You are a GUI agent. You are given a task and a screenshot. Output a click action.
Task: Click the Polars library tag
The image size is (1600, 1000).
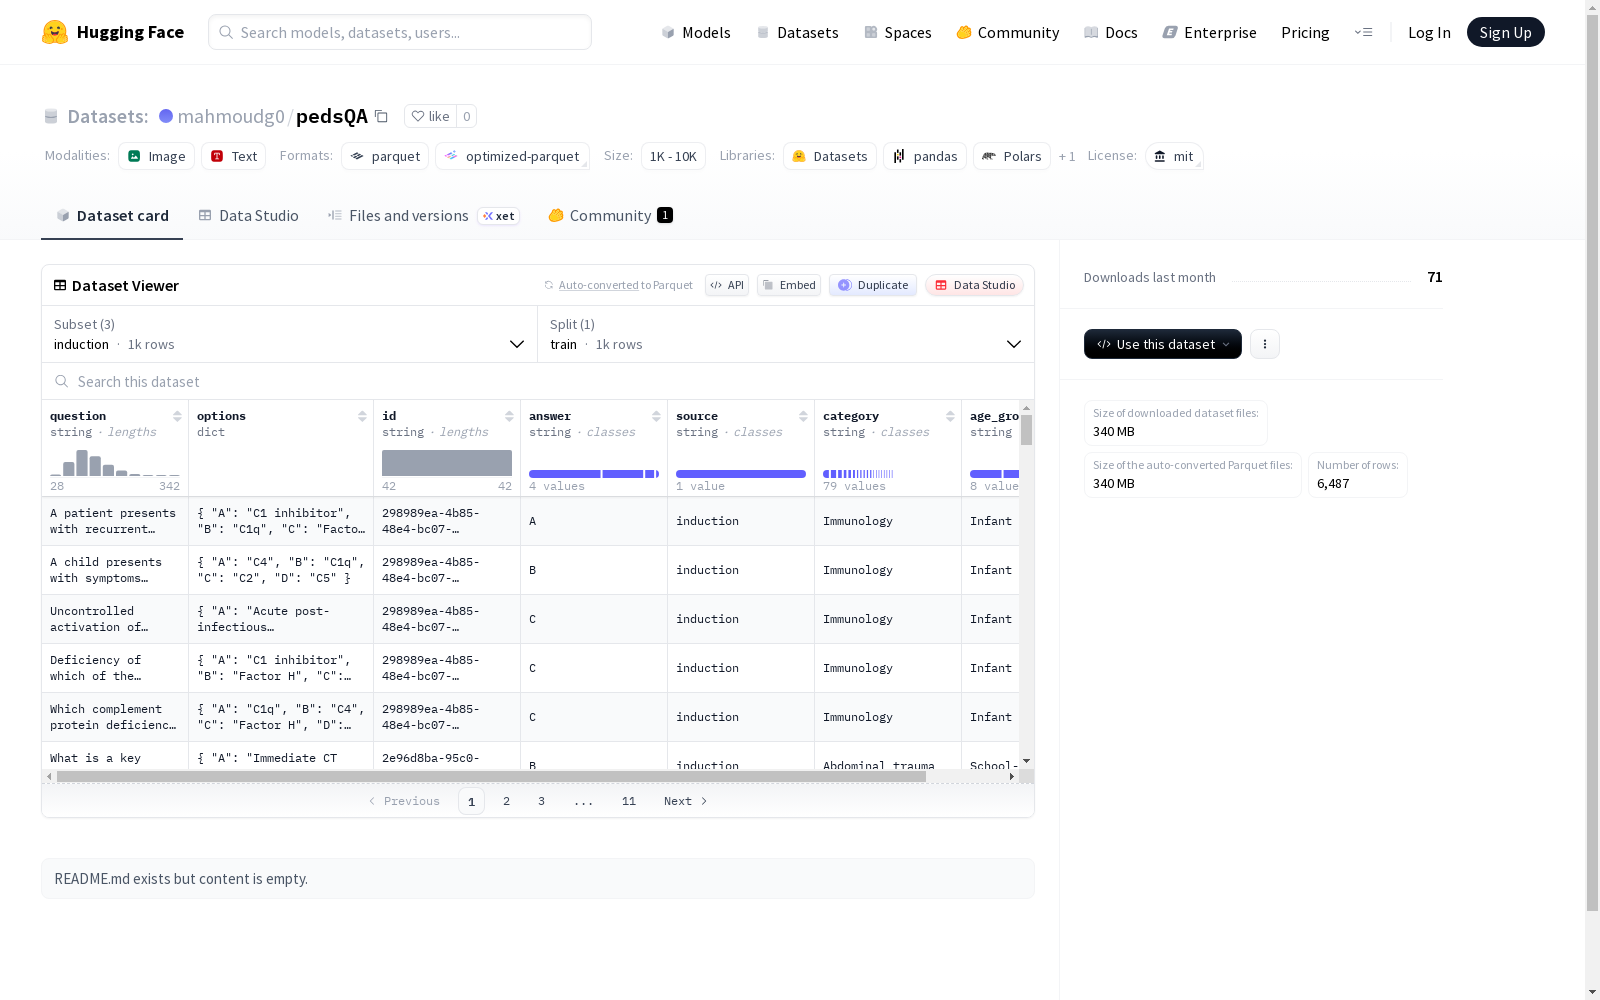(x=1012, y=156)
